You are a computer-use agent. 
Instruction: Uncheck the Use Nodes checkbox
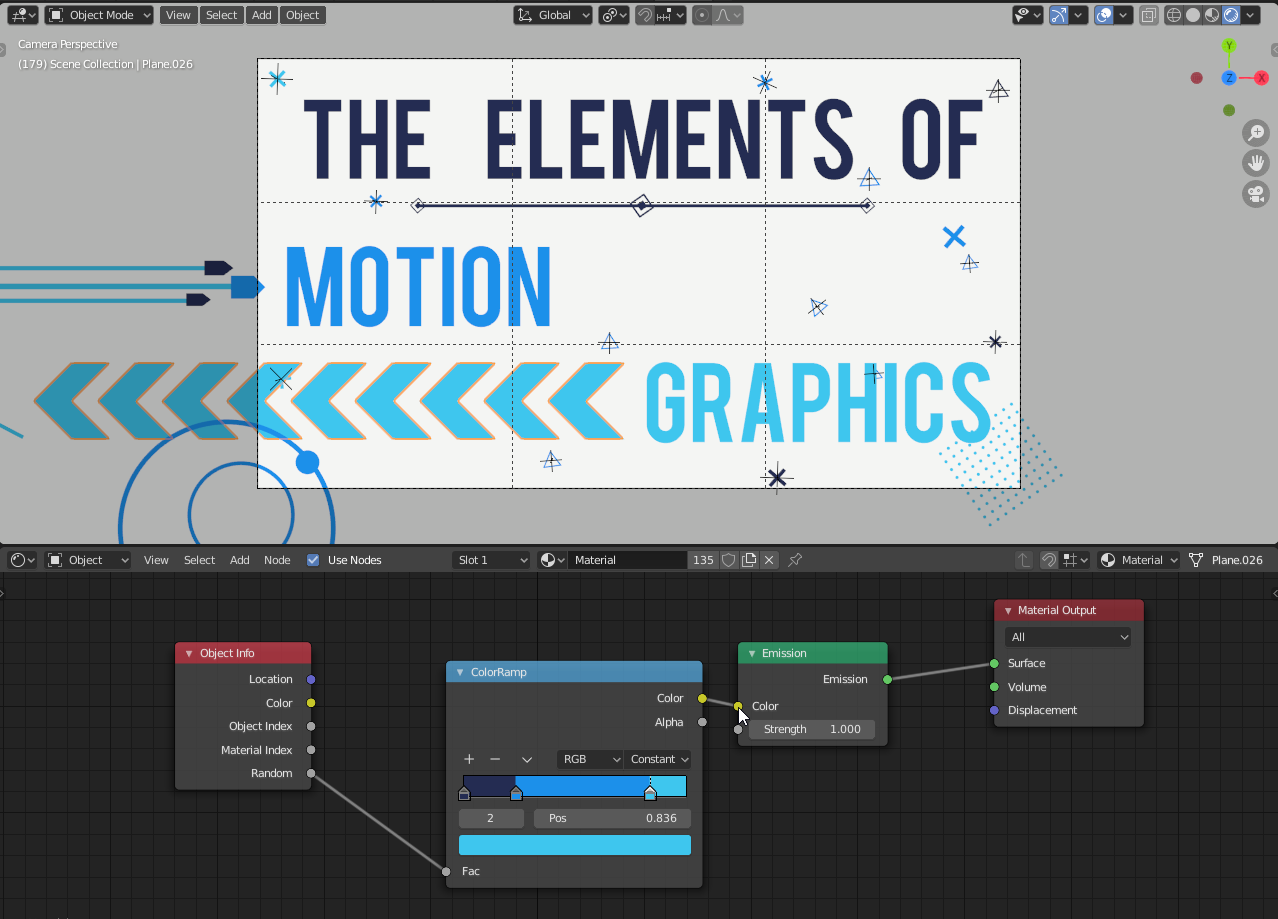313,560
